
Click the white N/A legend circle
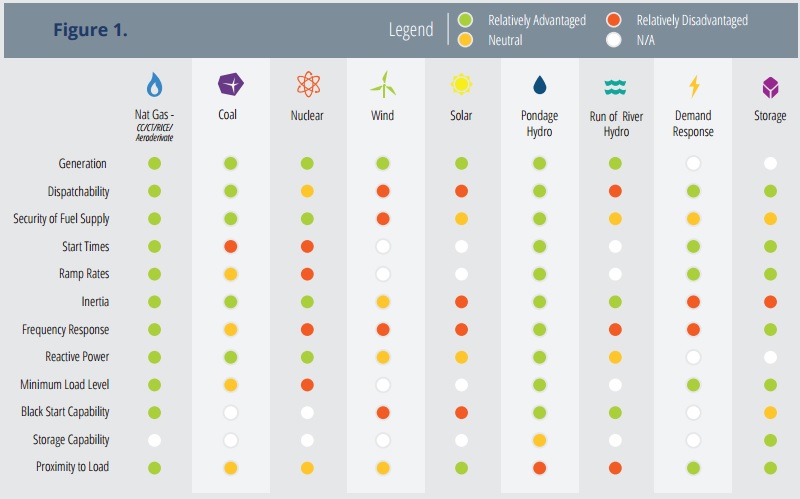(615, 41)
